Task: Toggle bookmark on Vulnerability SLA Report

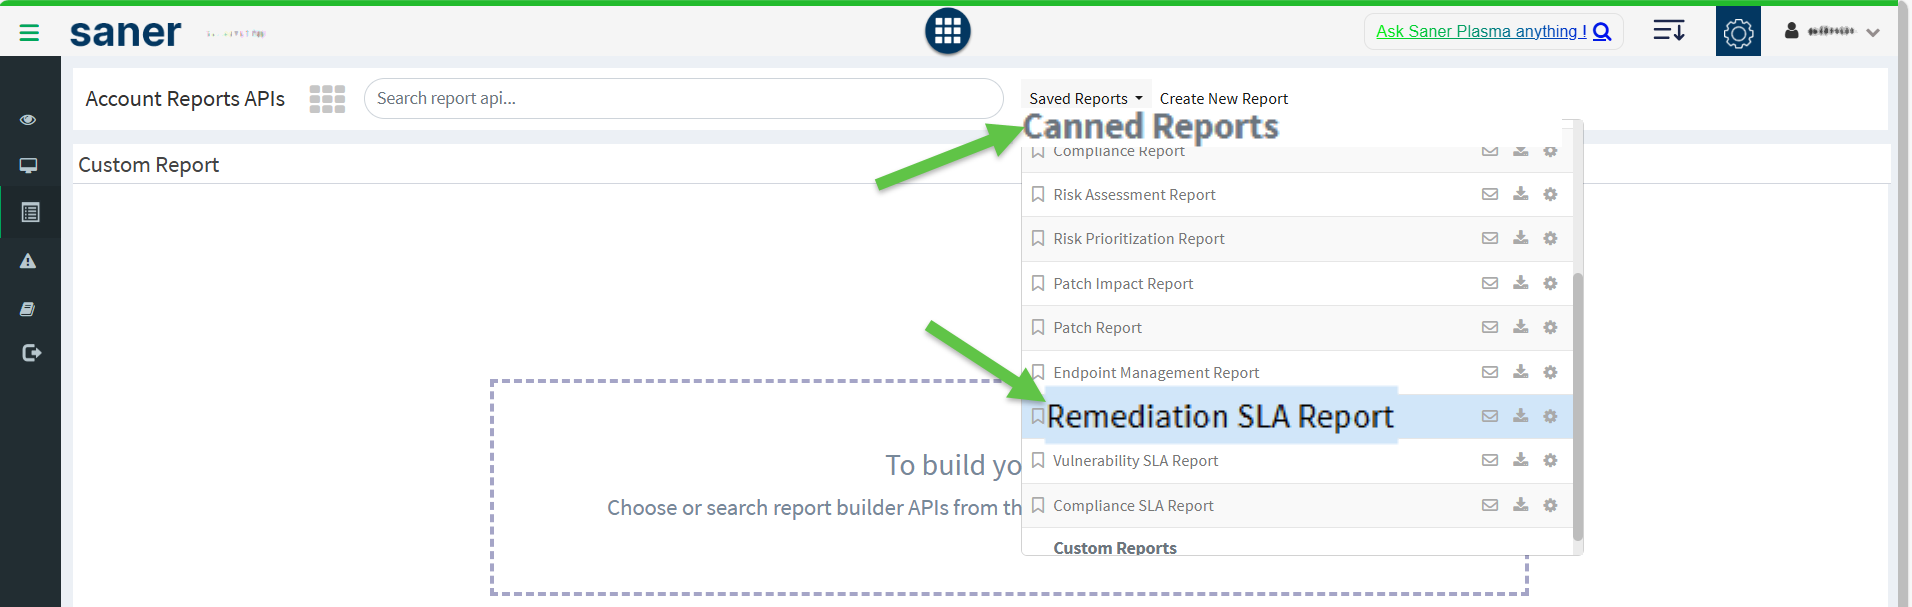Action: tap(1038, 461)
